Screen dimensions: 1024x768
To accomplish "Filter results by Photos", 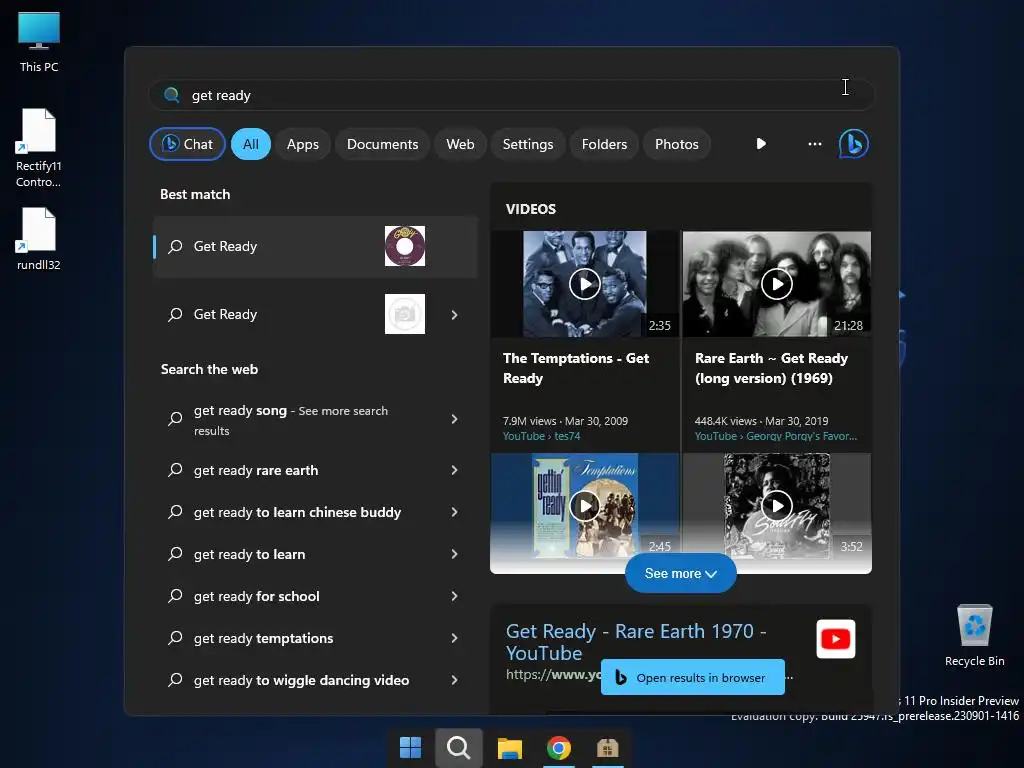I will click(x=677, y=144).
